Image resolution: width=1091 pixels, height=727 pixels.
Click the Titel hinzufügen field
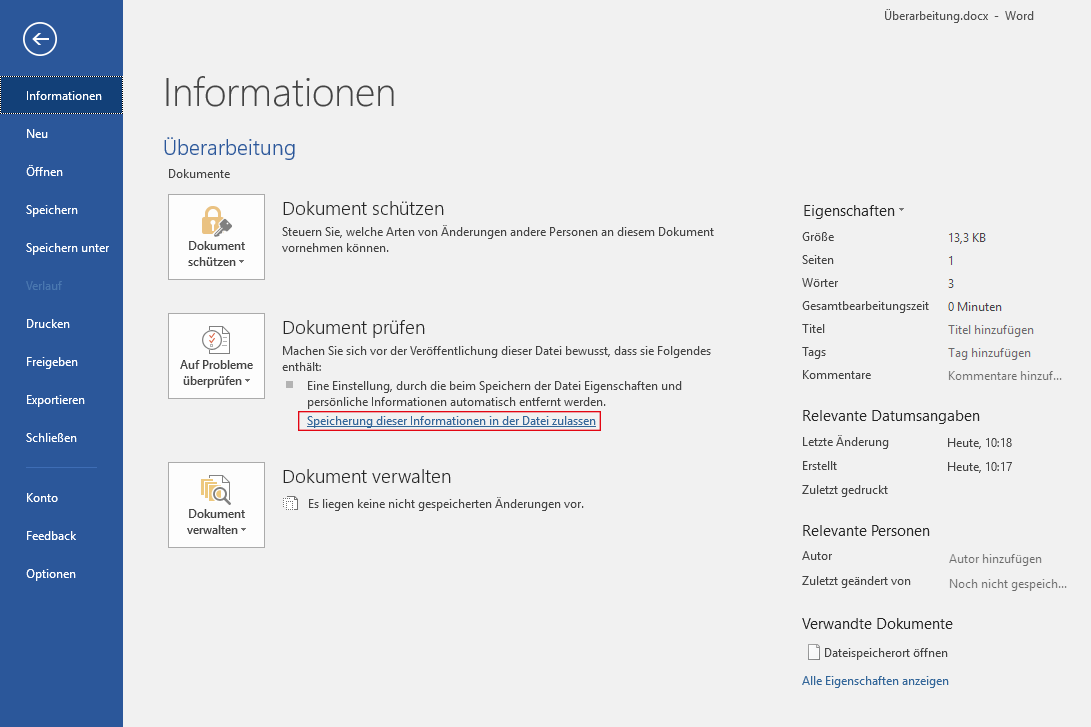coord(990,330)
